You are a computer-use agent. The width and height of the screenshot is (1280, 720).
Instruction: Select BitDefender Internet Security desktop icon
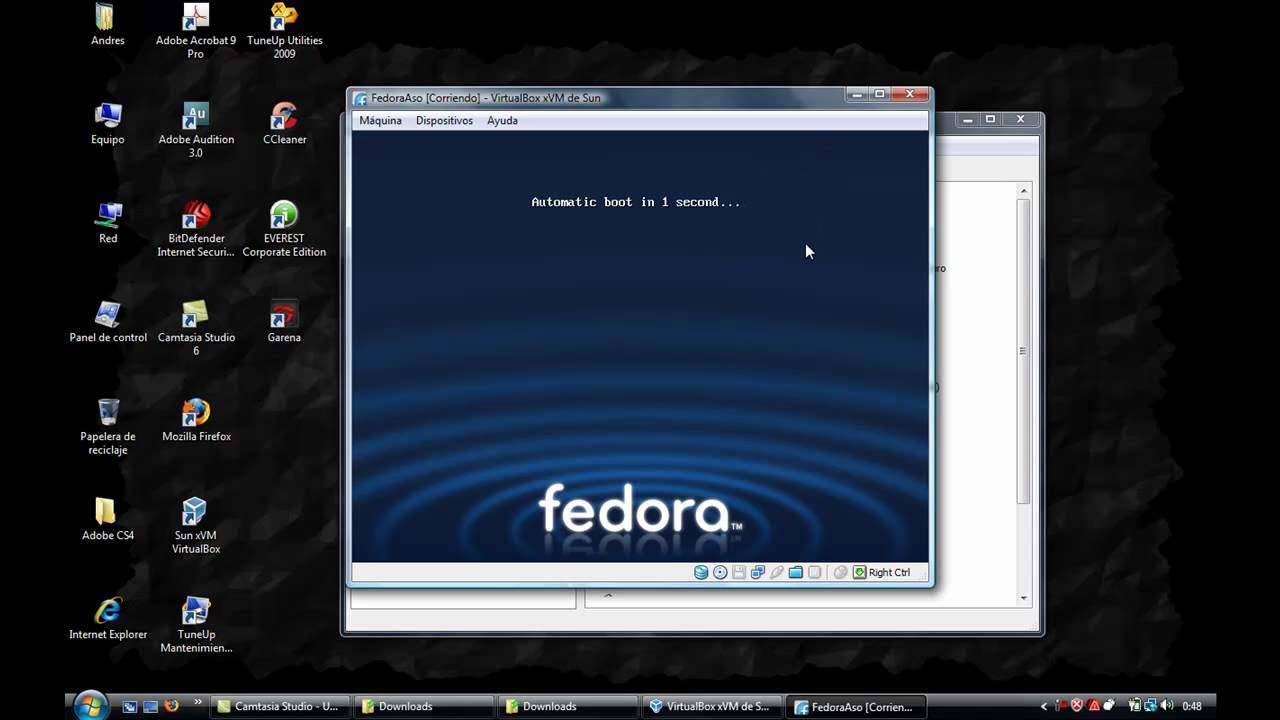pos(196,229)
